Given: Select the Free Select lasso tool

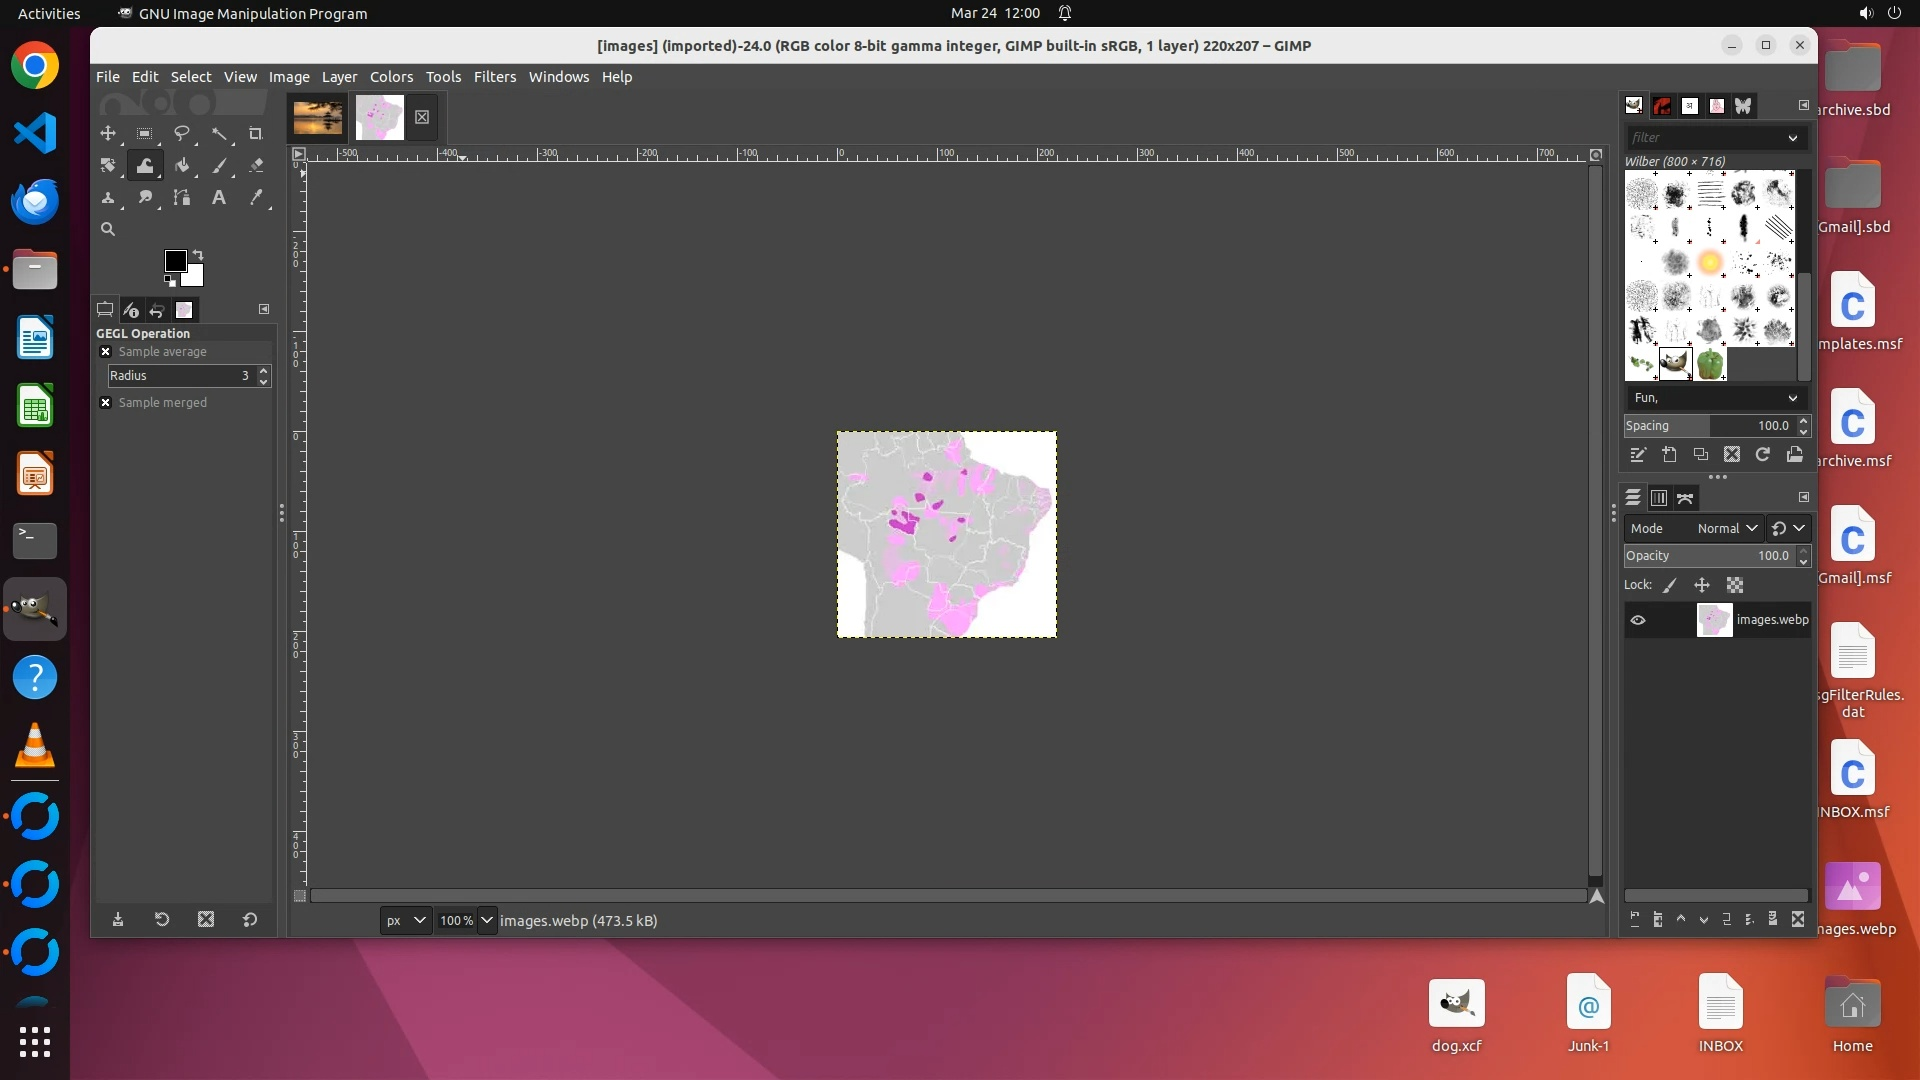Looking at the screenshot, I should tap(182, 133).
